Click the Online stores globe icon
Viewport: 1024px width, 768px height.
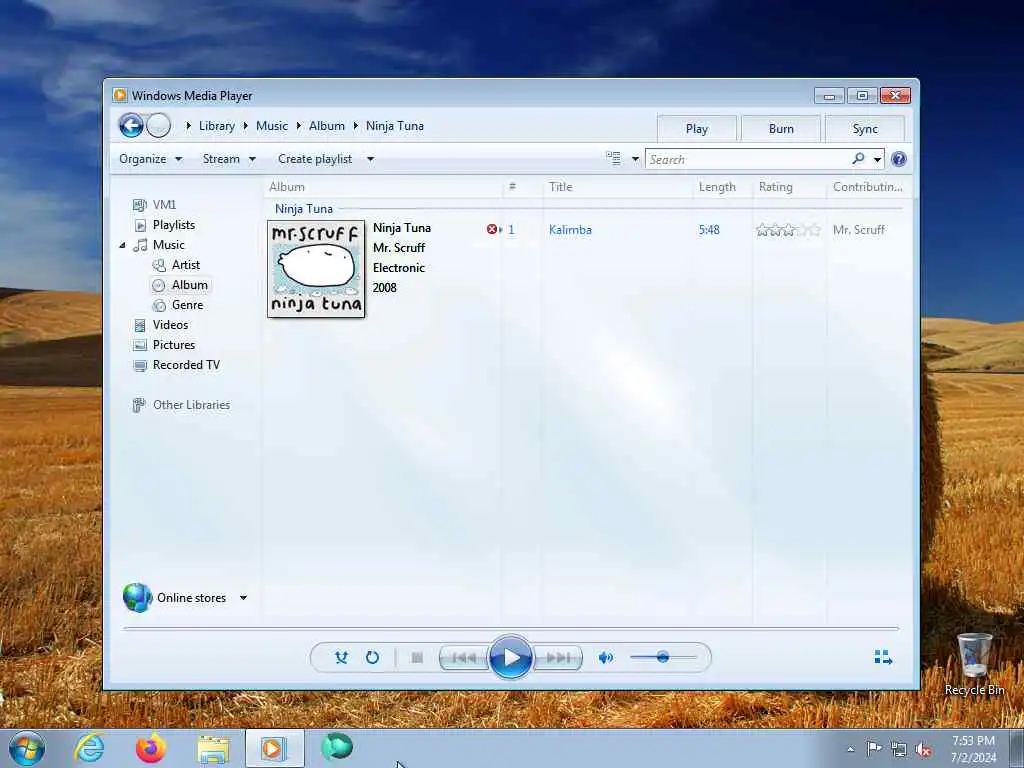point(137,598)
